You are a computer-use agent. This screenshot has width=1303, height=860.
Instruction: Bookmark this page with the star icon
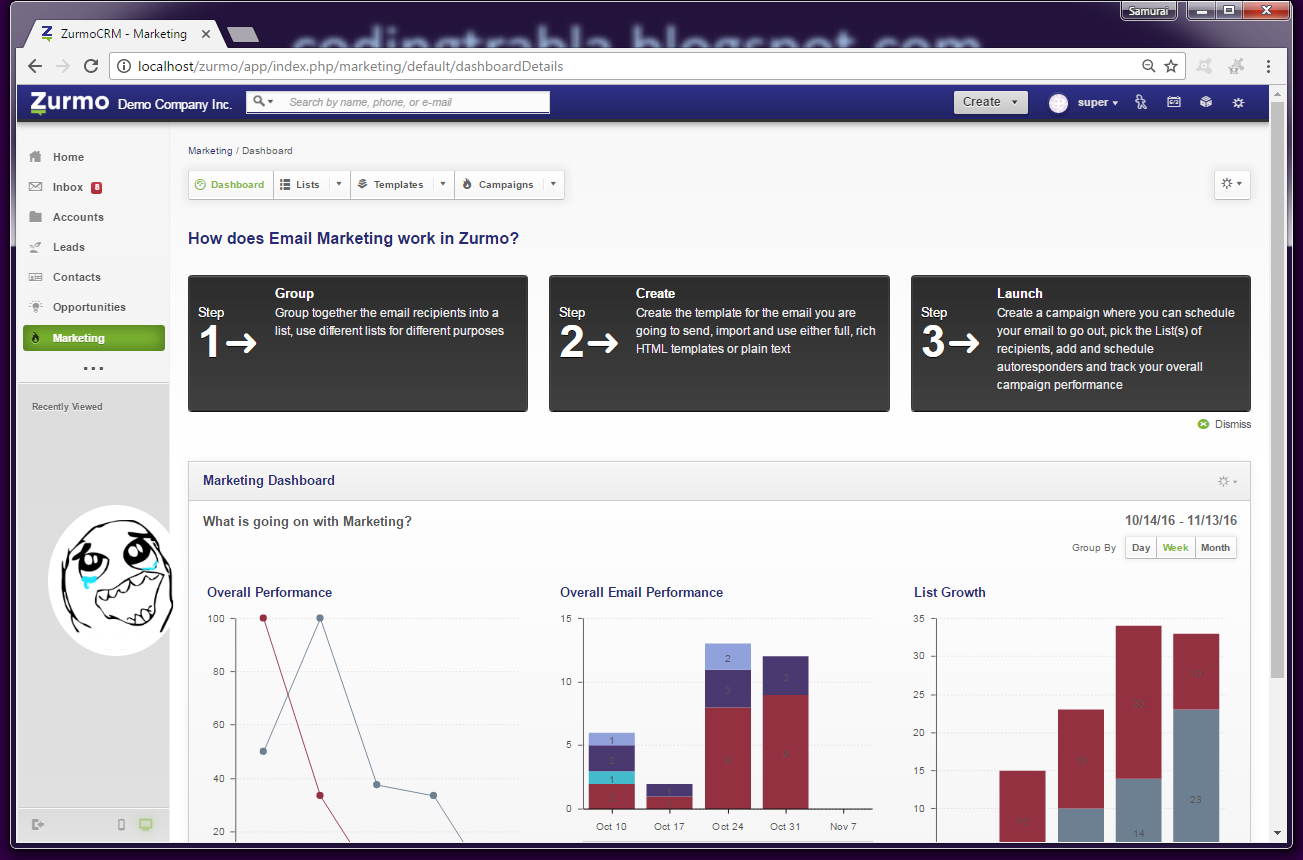pos(1171,67)
